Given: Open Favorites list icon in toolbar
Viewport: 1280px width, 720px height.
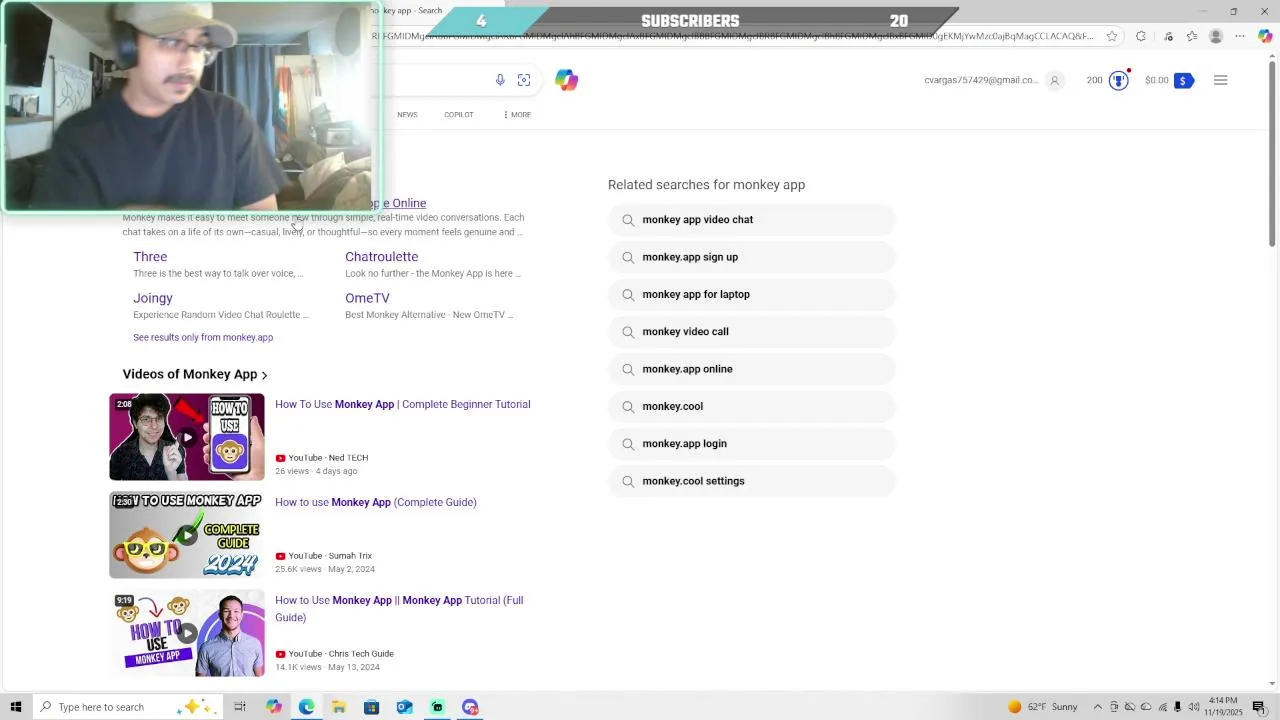Looking at the screenshot, I should tap(1192, 36).
